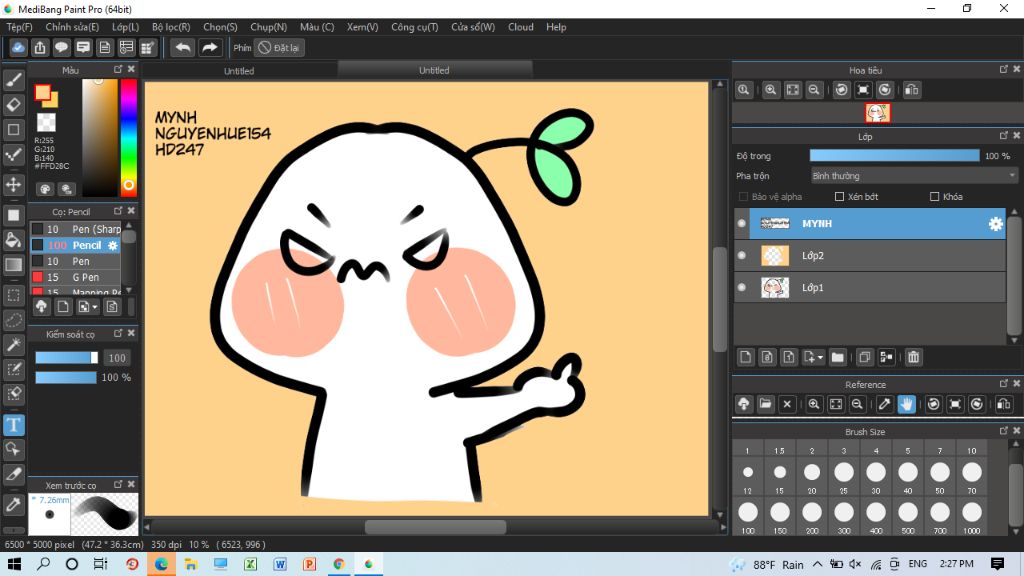Enable the Xén bớt clipping checkbox
This screenshot has width=1024, height=576.
pos(840,197)
